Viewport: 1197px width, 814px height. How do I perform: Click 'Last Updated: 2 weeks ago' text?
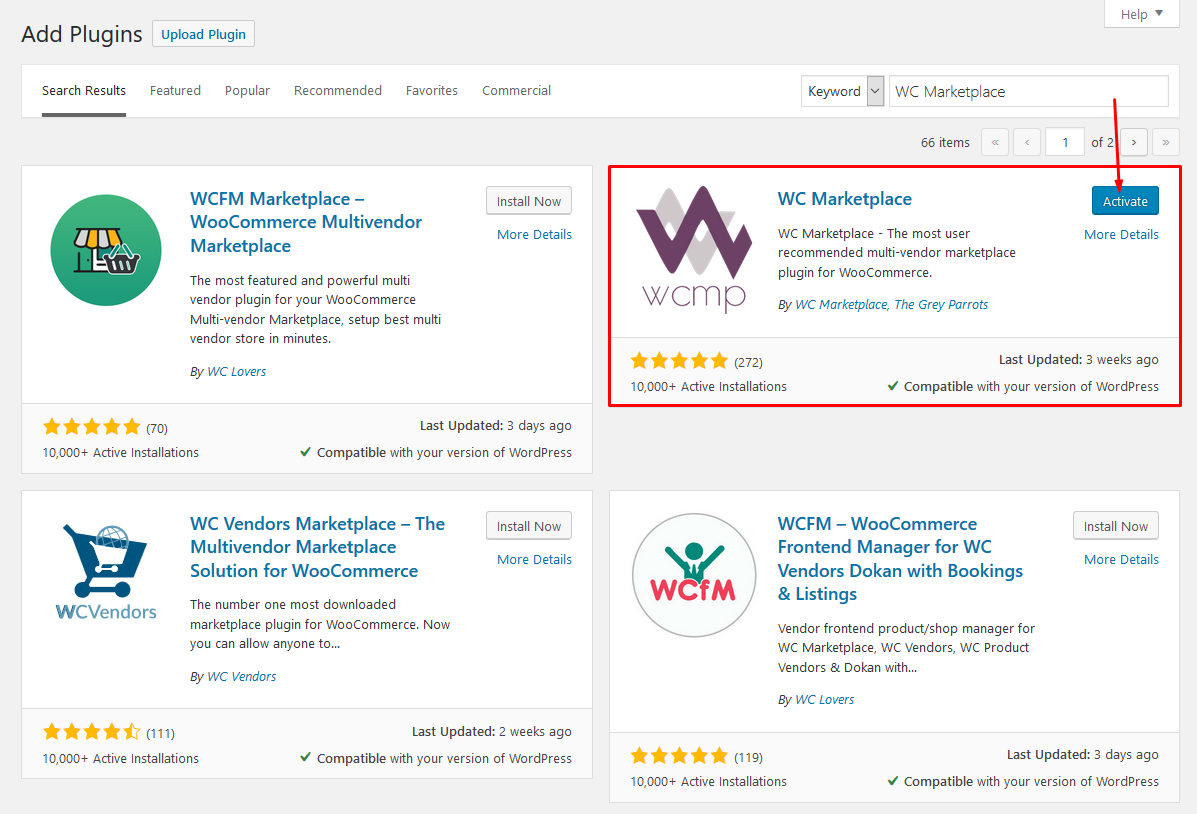pos(492,732)
